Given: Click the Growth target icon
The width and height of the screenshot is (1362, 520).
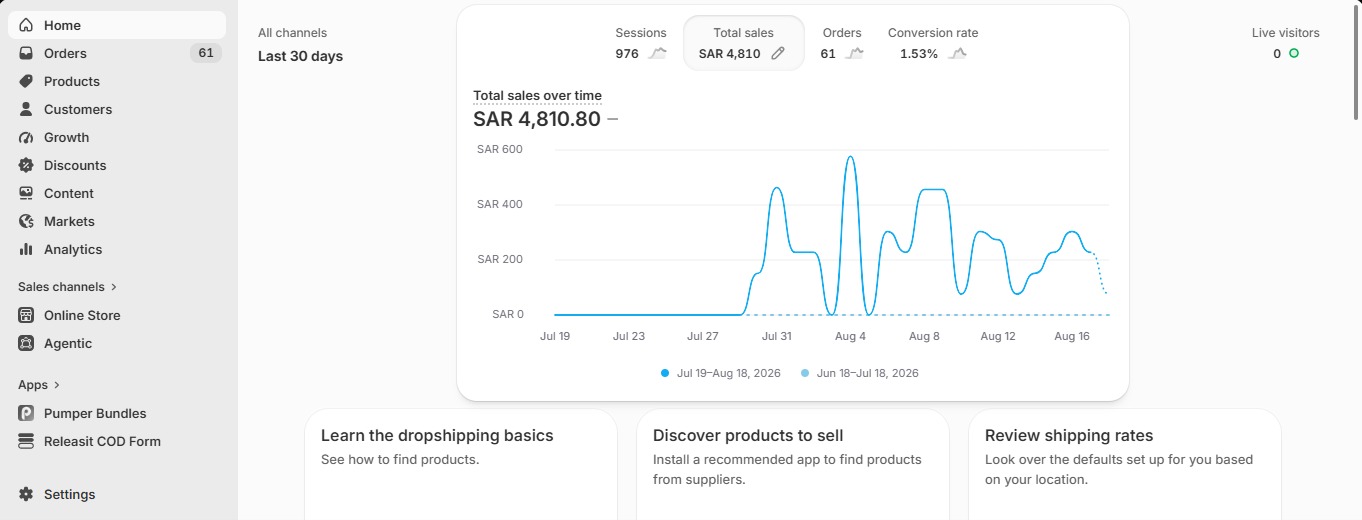Looking at the screenshot, I should pyautogui.click(x=26, y=137).
